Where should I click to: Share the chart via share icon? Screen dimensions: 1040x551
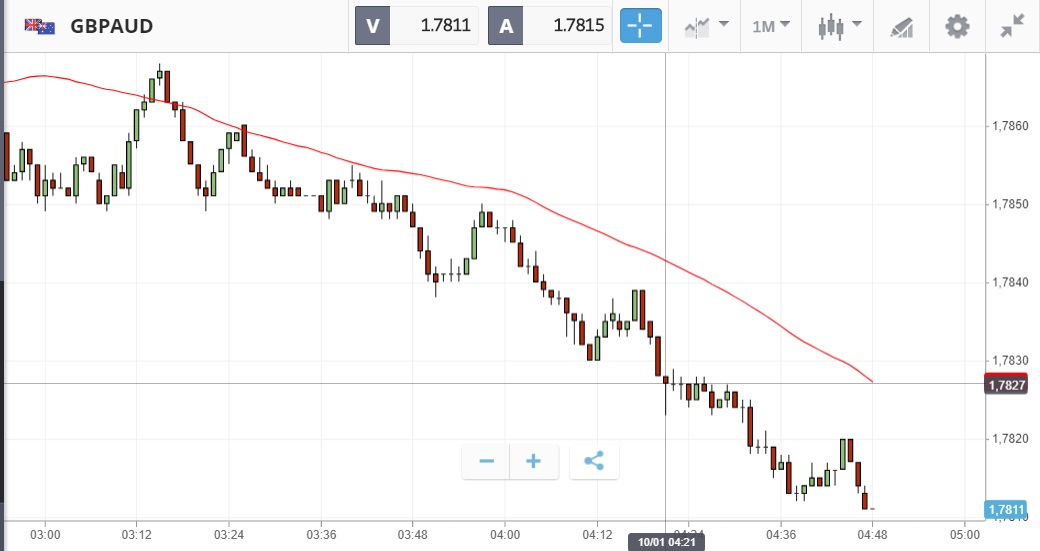click(594, 461)
